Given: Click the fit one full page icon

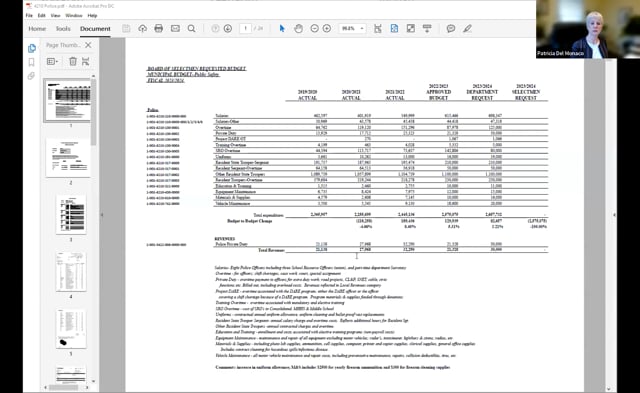Looking at the screenshot, I should 394,29.
